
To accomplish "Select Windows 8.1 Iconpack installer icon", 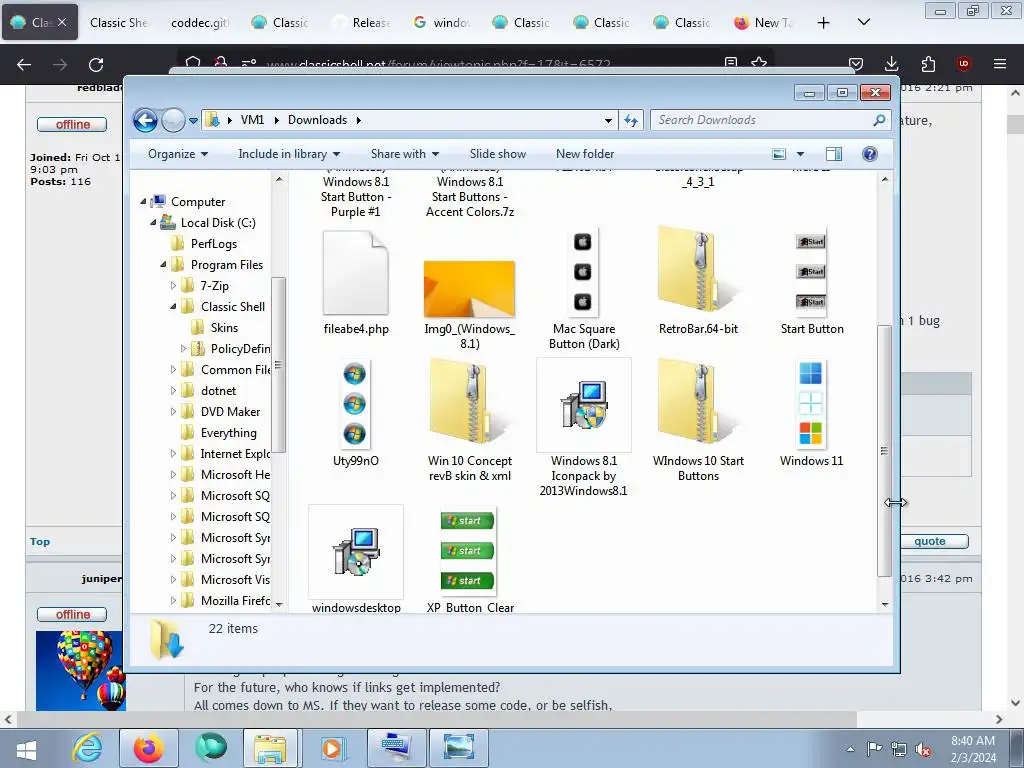I will [584, 405].
